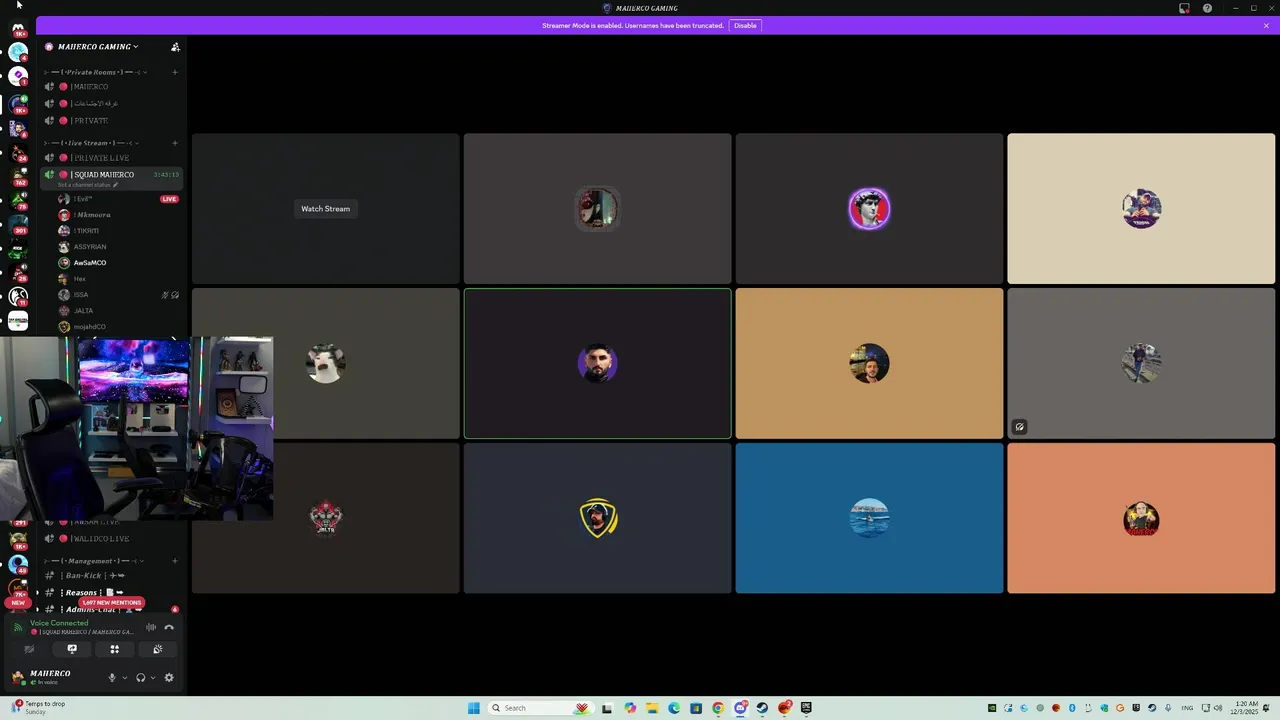
Task: Open the soundboard from voice panel
Action: pyautogui.click(x=158, y=650)
